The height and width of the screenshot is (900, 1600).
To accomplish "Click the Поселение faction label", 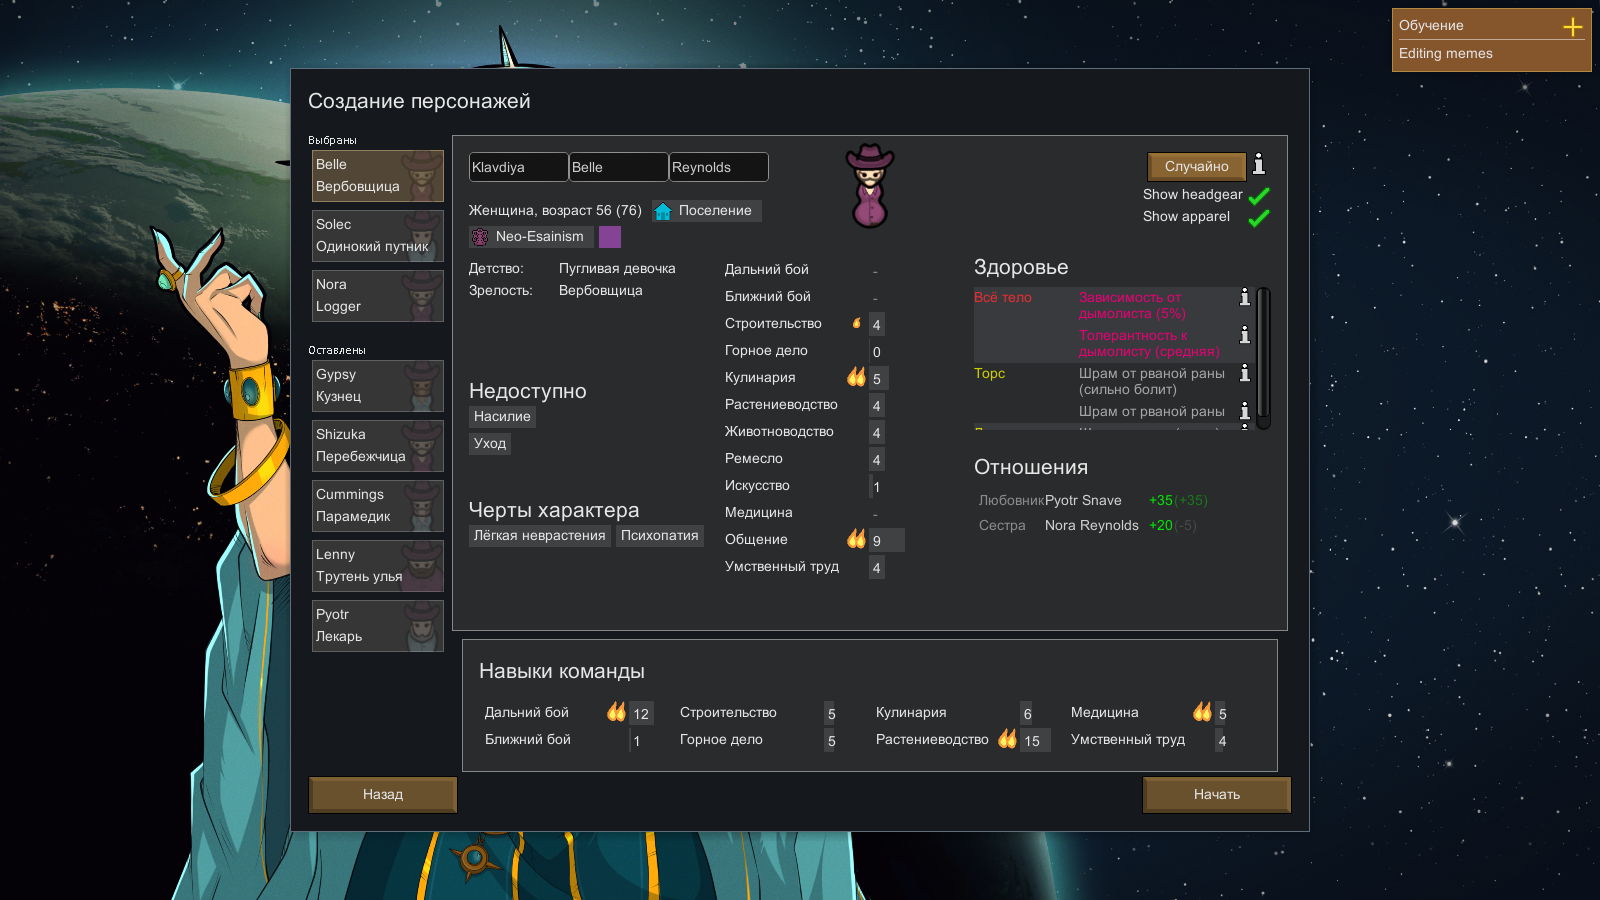I will [715, 211].
